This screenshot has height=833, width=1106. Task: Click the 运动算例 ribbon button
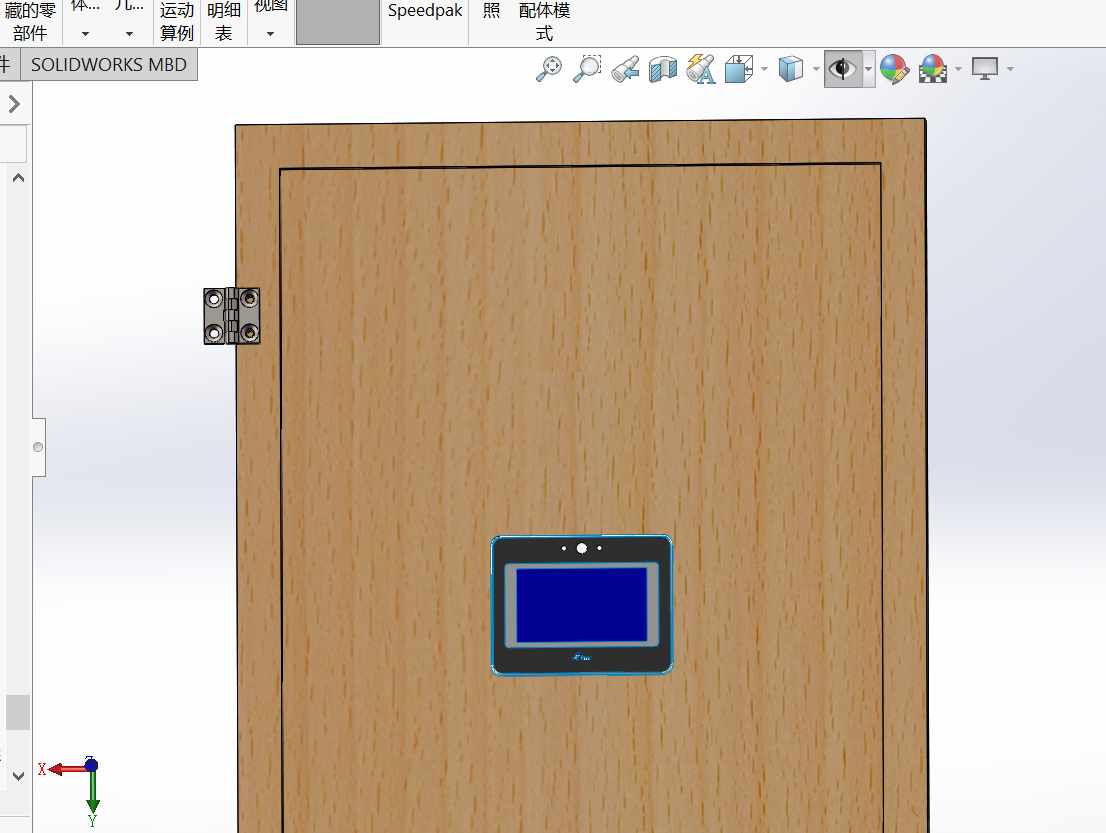176,22
